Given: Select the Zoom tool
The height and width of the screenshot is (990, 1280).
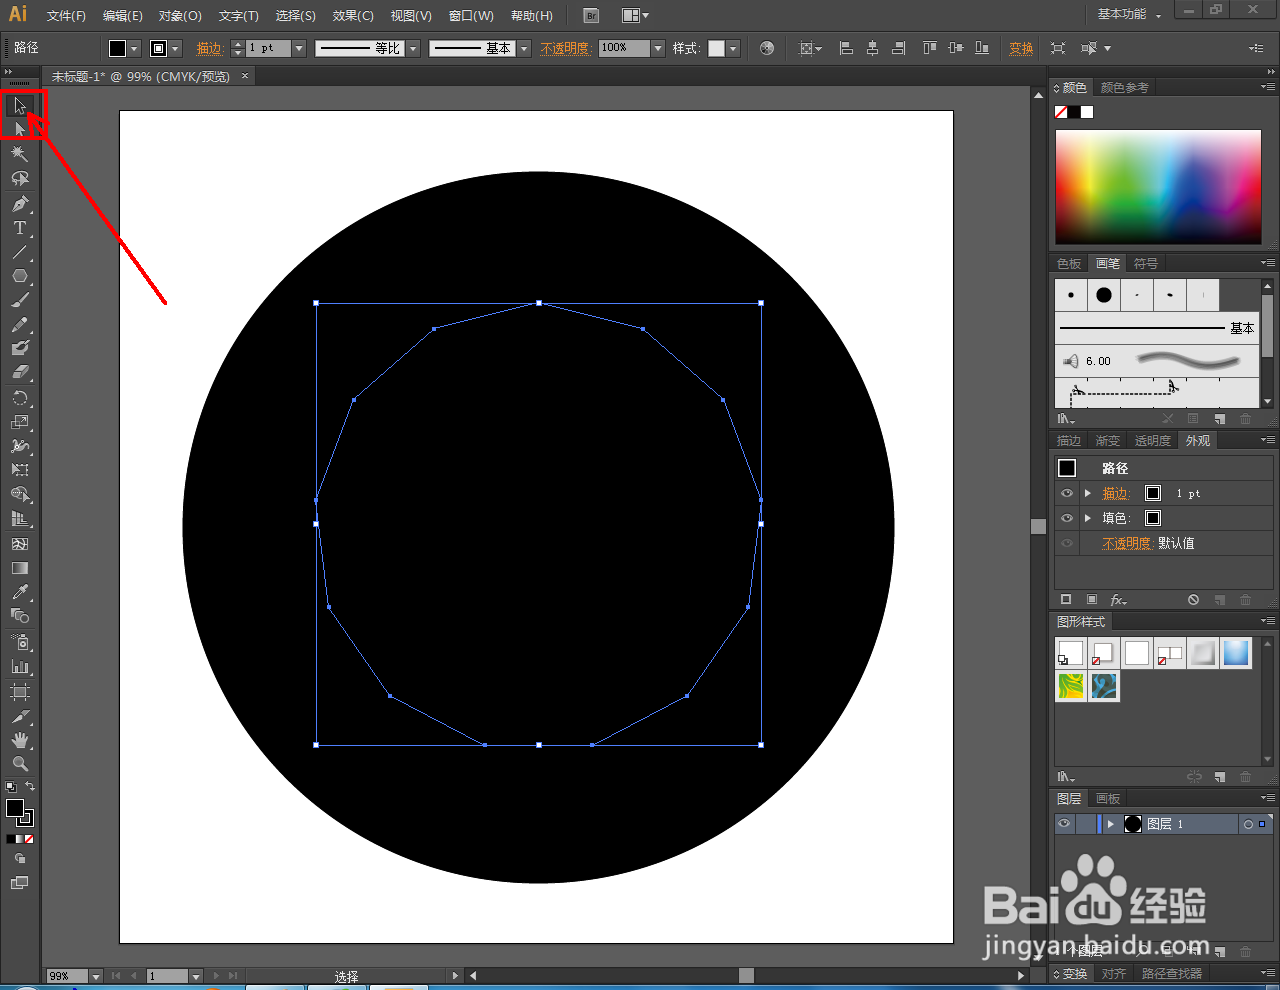Looking at the screenshot, I should click(20, 764).
